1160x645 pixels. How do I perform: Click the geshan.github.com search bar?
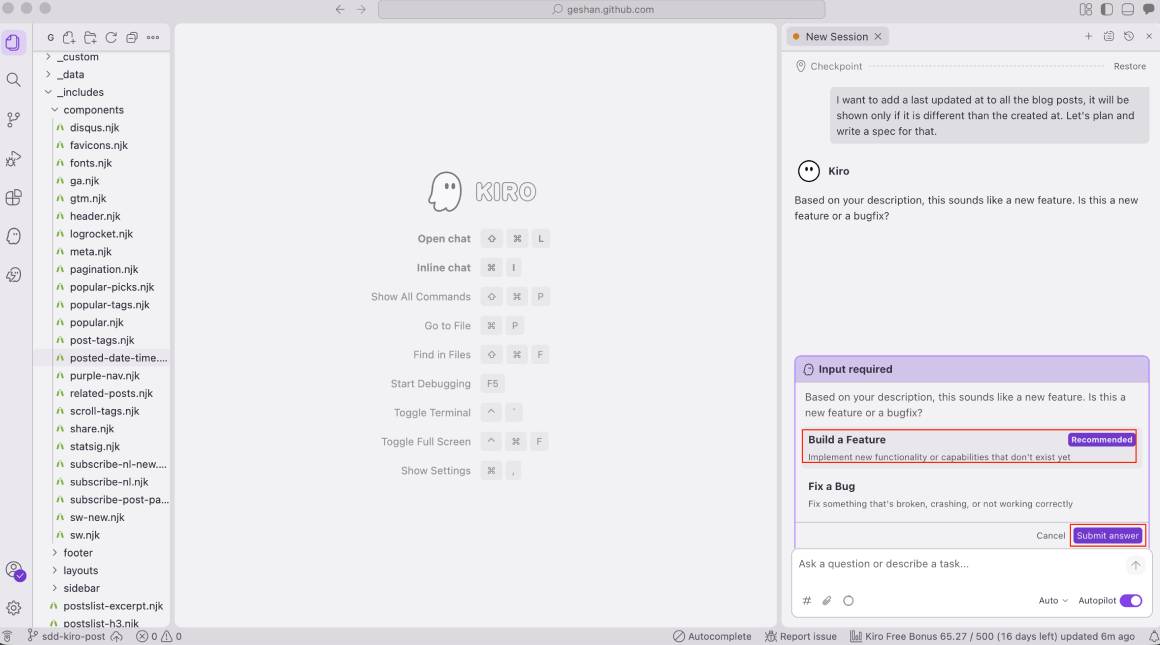click(601, 10)
